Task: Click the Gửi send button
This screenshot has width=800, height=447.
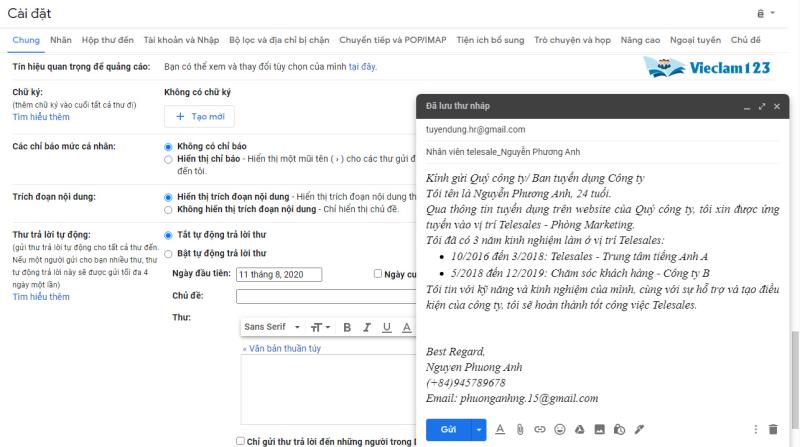Action: (448, 430)
